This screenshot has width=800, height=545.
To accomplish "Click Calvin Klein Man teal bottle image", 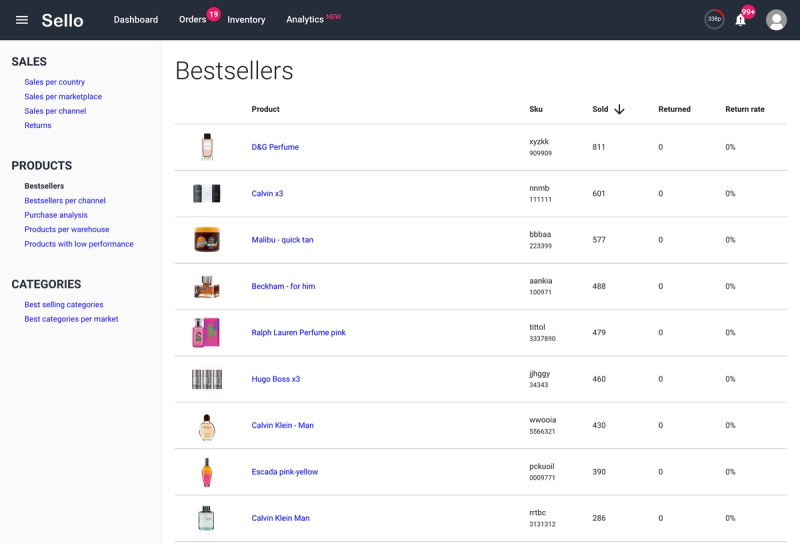I will tap(206, 518).
